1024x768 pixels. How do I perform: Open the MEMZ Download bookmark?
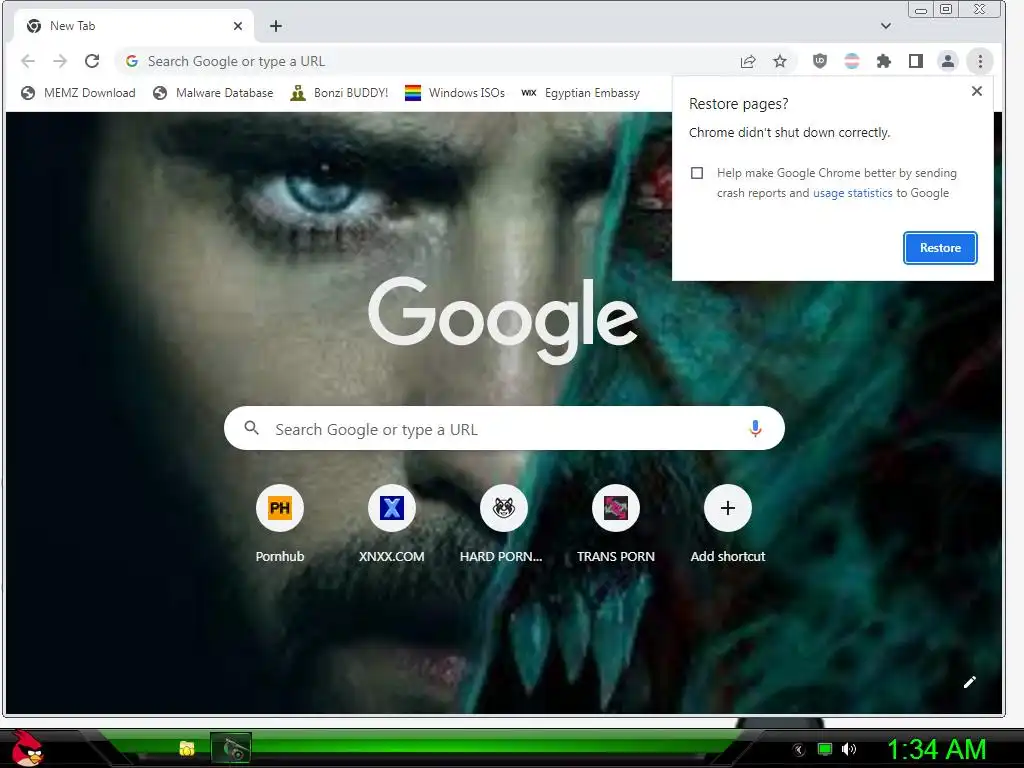click(x=78, y=93)
